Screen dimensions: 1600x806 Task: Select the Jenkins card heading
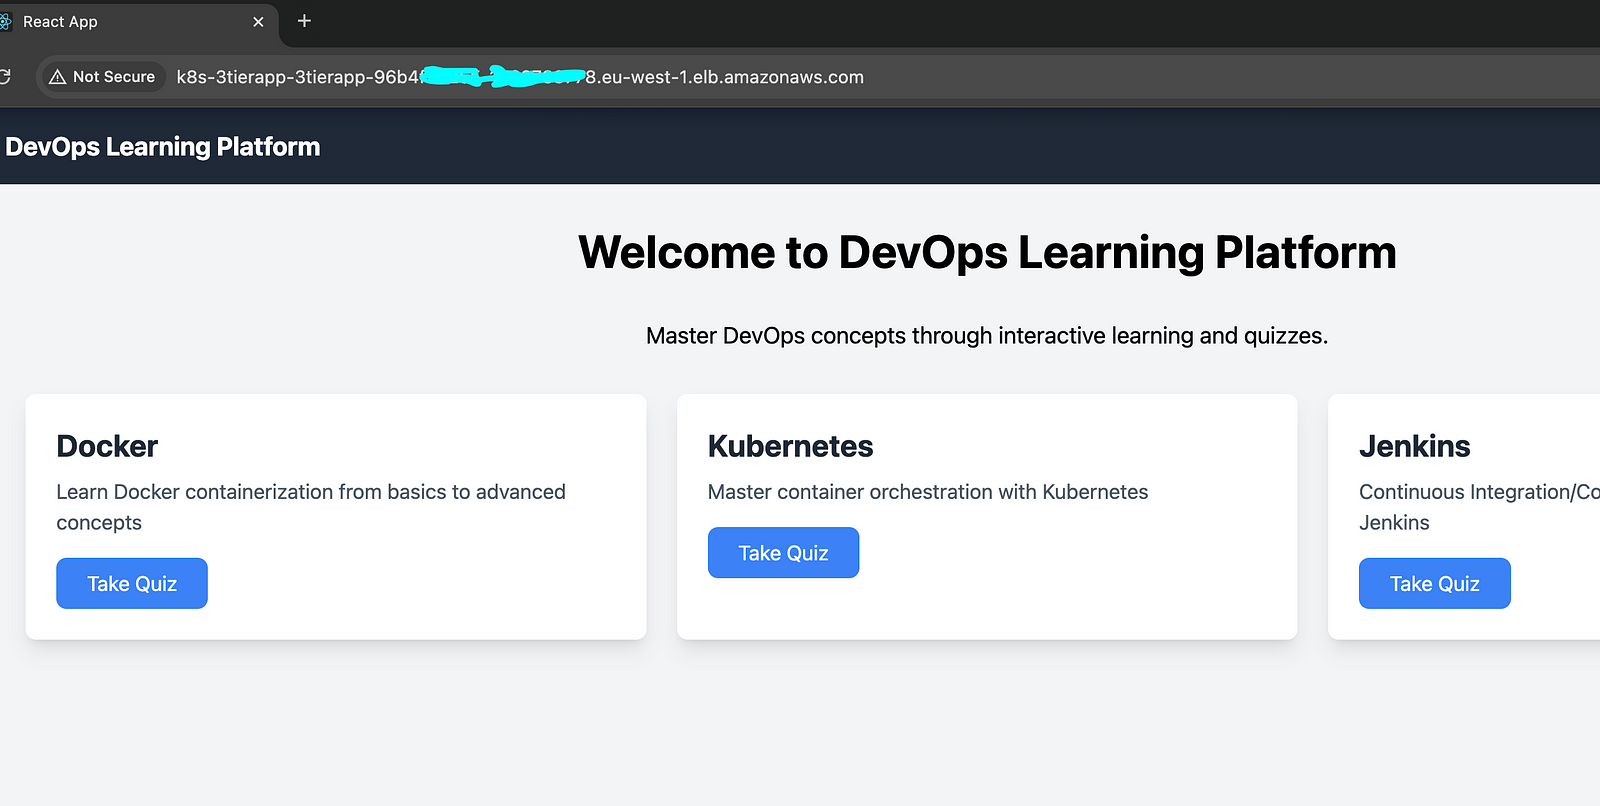click(x=1414, y=446)
